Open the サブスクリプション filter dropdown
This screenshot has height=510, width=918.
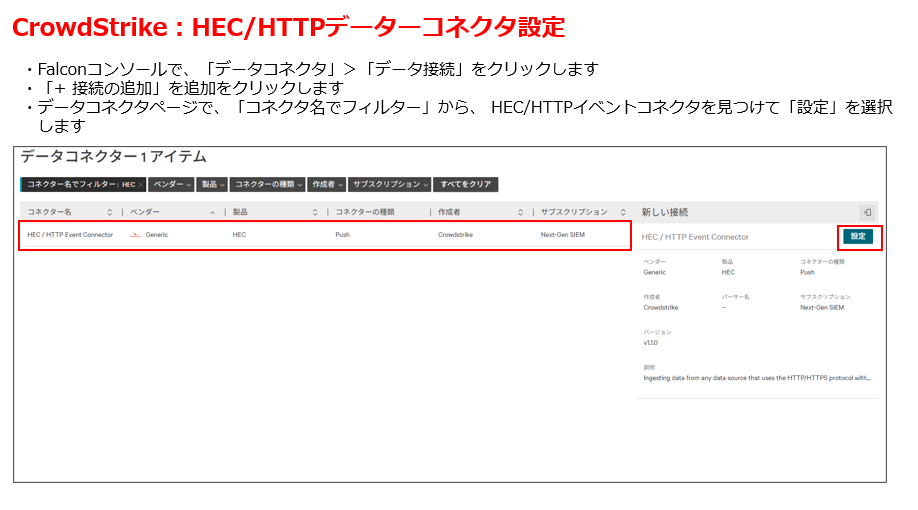(x=390, y=185)
